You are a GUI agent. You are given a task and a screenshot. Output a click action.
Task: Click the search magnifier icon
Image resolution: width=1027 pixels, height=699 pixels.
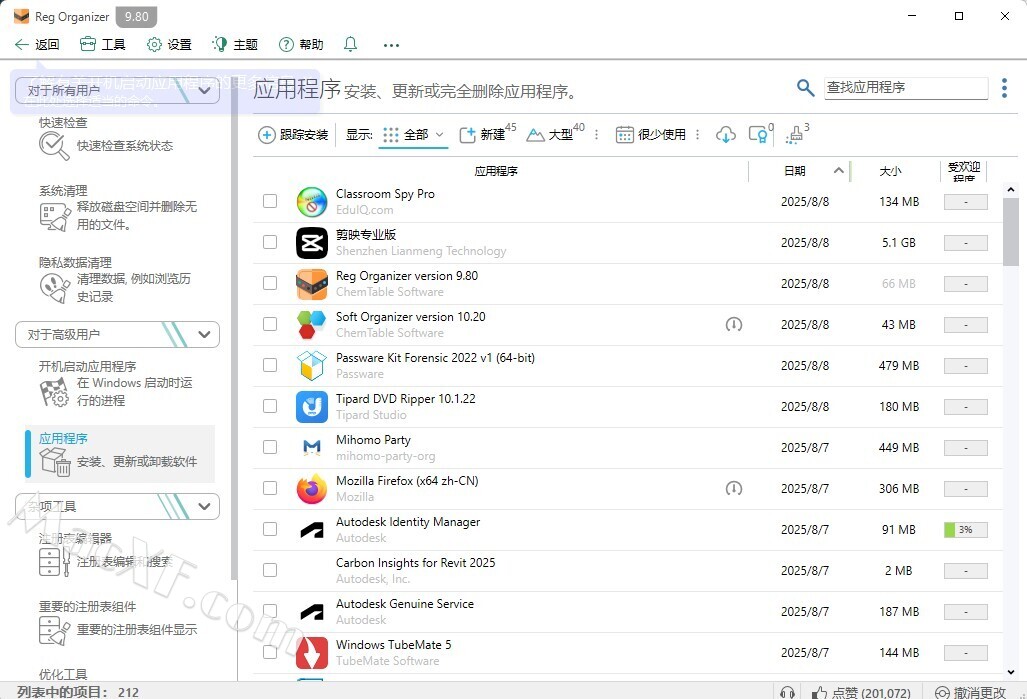pyautogui.click(x=805, y=87)
